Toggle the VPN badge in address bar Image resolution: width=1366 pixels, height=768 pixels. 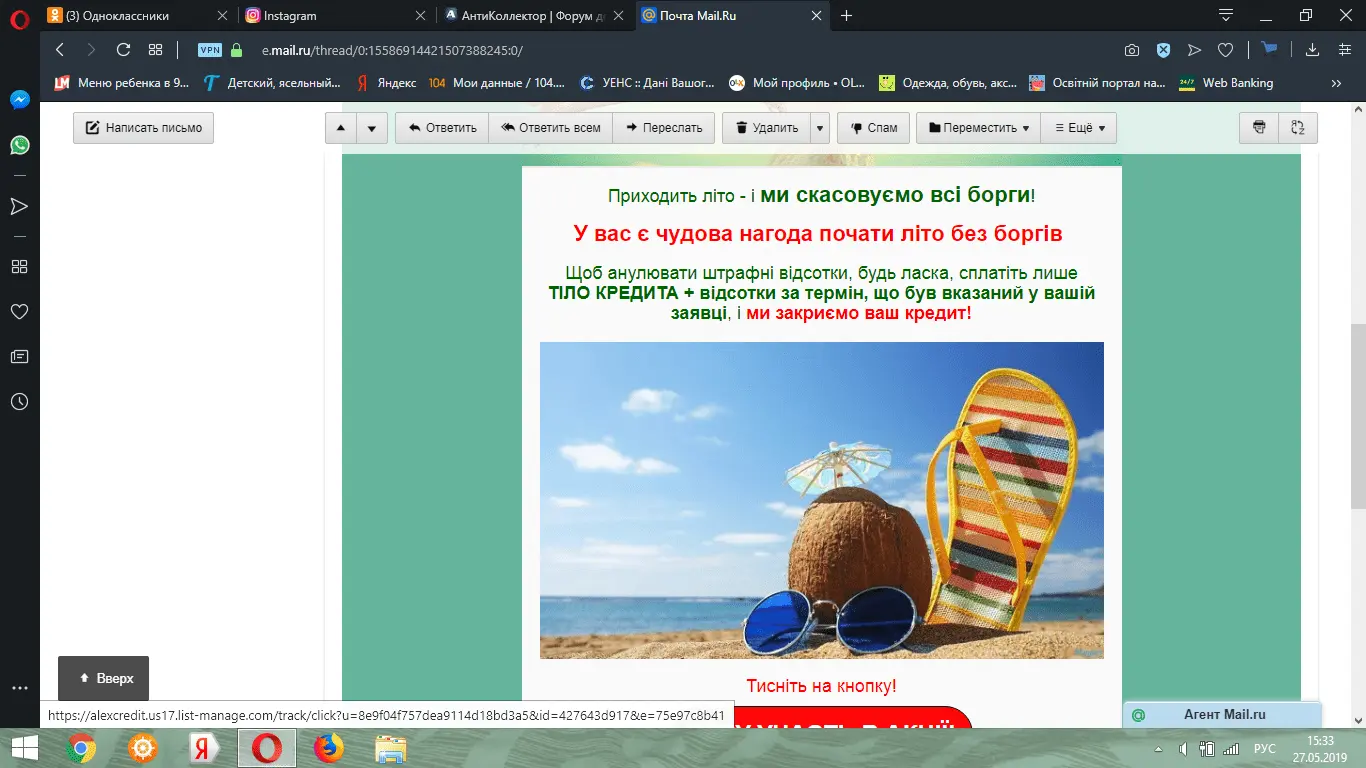210,50
